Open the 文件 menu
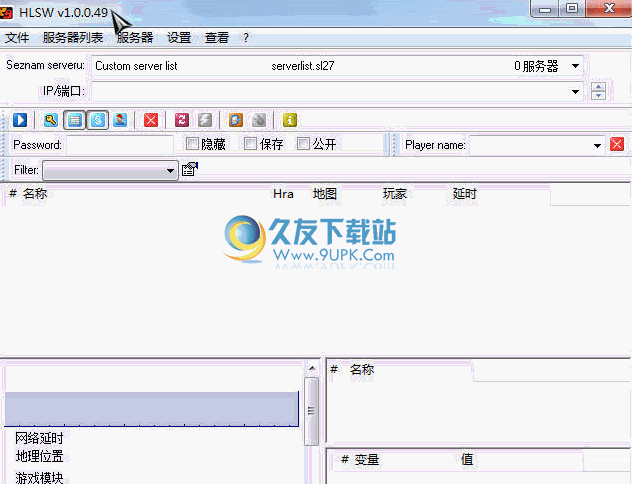The image size is (632, 484). pyautogui.click(x=17, y=38)
